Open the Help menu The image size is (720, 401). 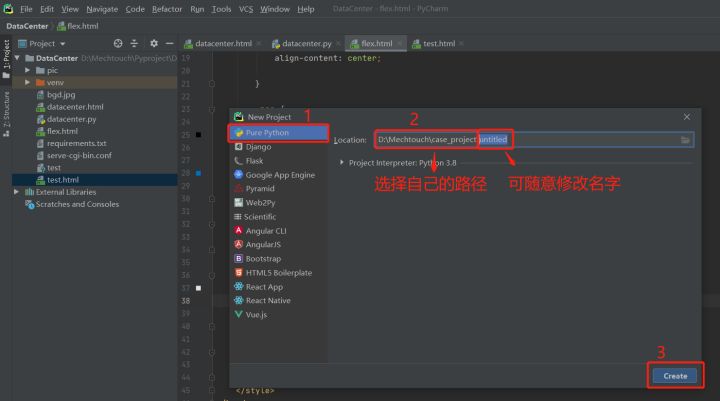(305, 9)
